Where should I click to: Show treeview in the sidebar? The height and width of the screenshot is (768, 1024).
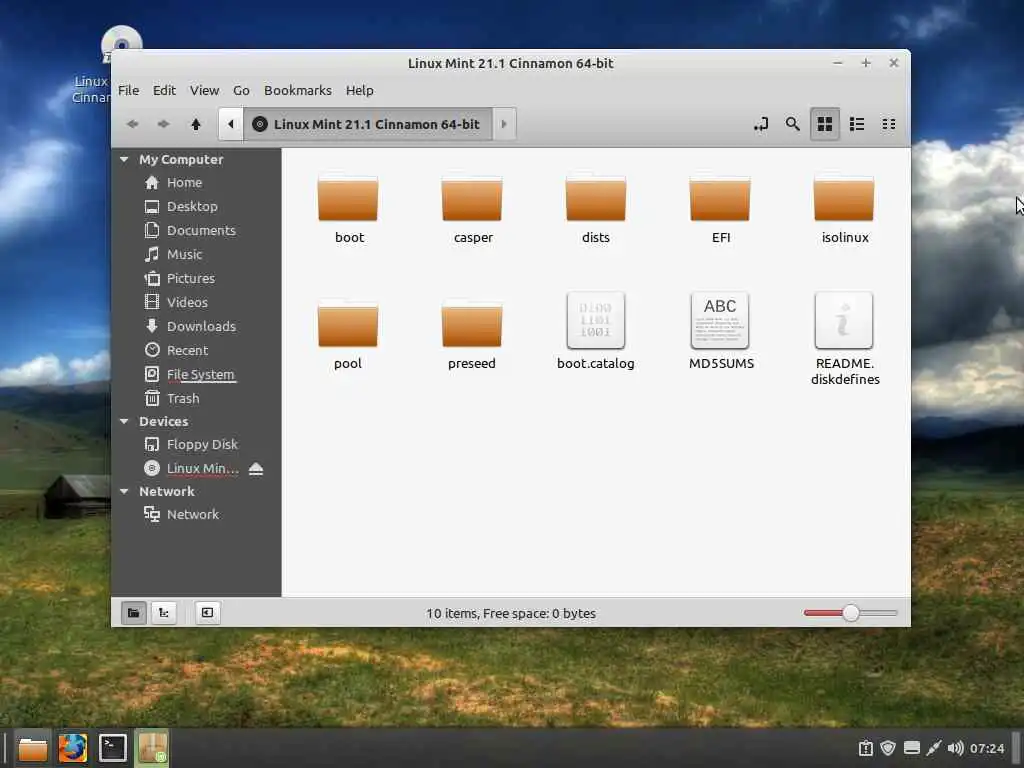point(164,613)
